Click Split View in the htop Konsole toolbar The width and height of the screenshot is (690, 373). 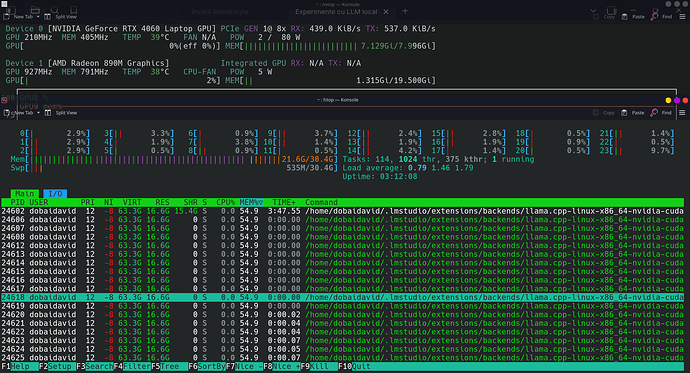61,113
